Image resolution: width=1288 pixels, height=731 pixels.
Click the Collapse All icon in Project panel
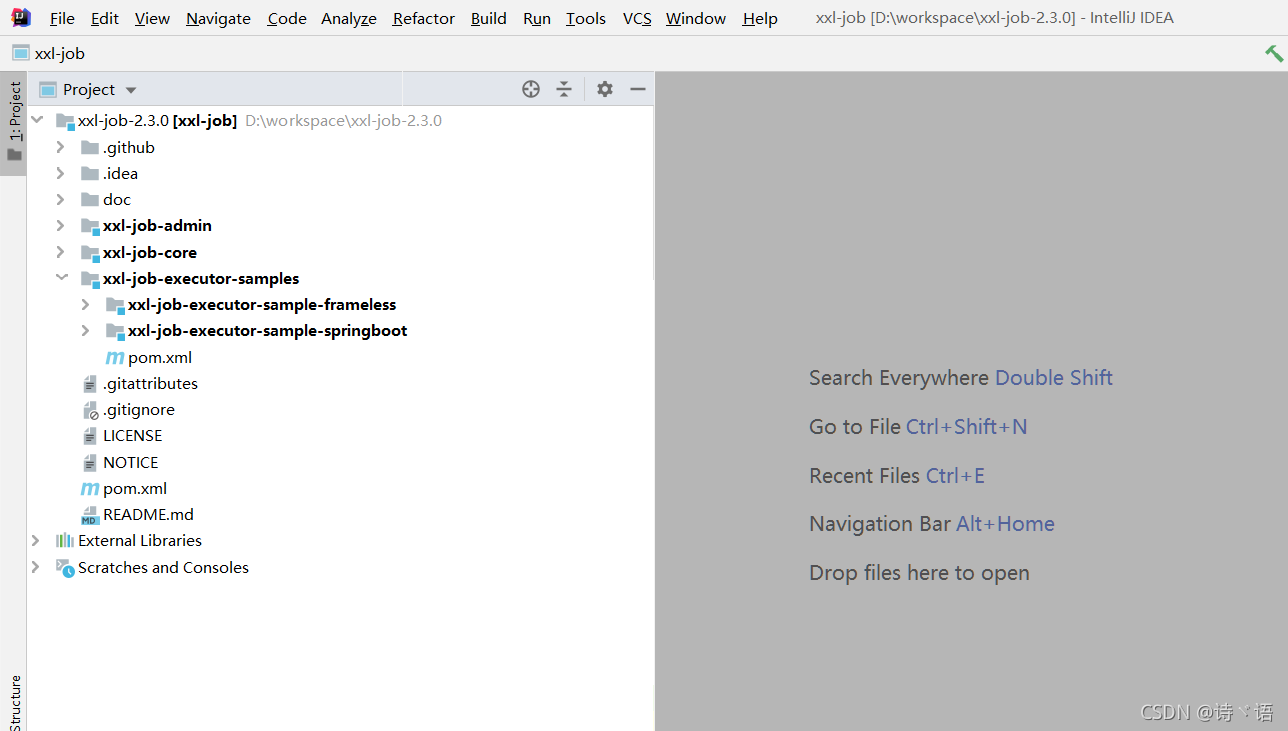click(564, 89)
